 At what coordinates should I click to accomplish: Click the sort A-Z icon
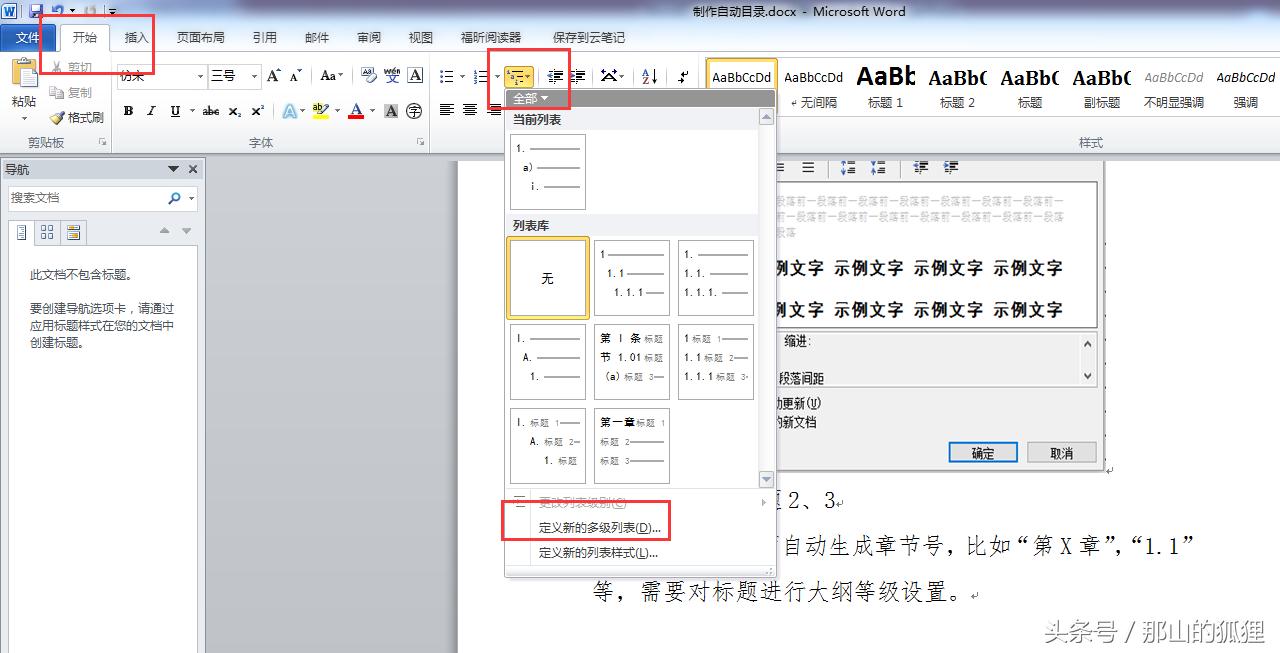[649, 77]
